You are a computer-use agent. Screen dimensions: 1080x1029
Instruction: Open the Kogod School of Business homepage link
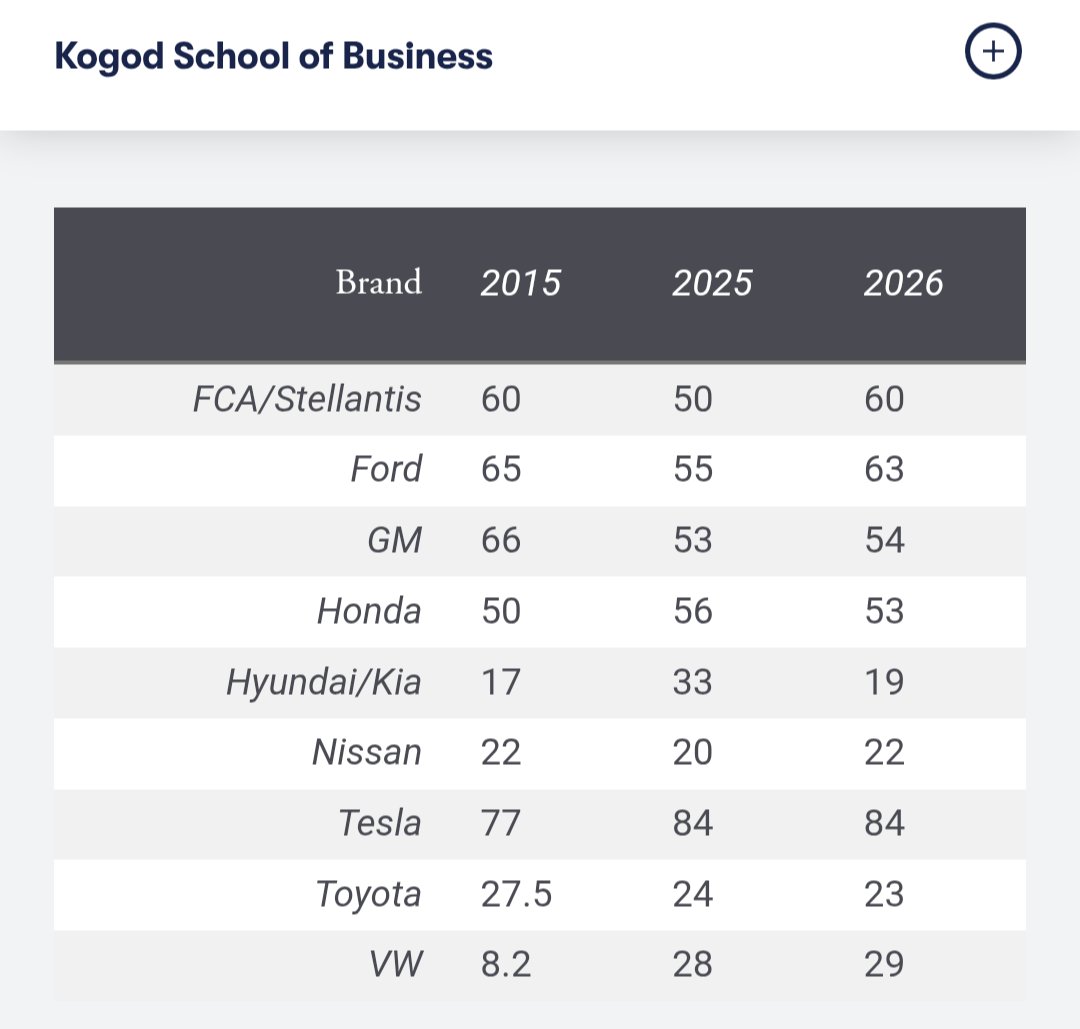[273, 56]
